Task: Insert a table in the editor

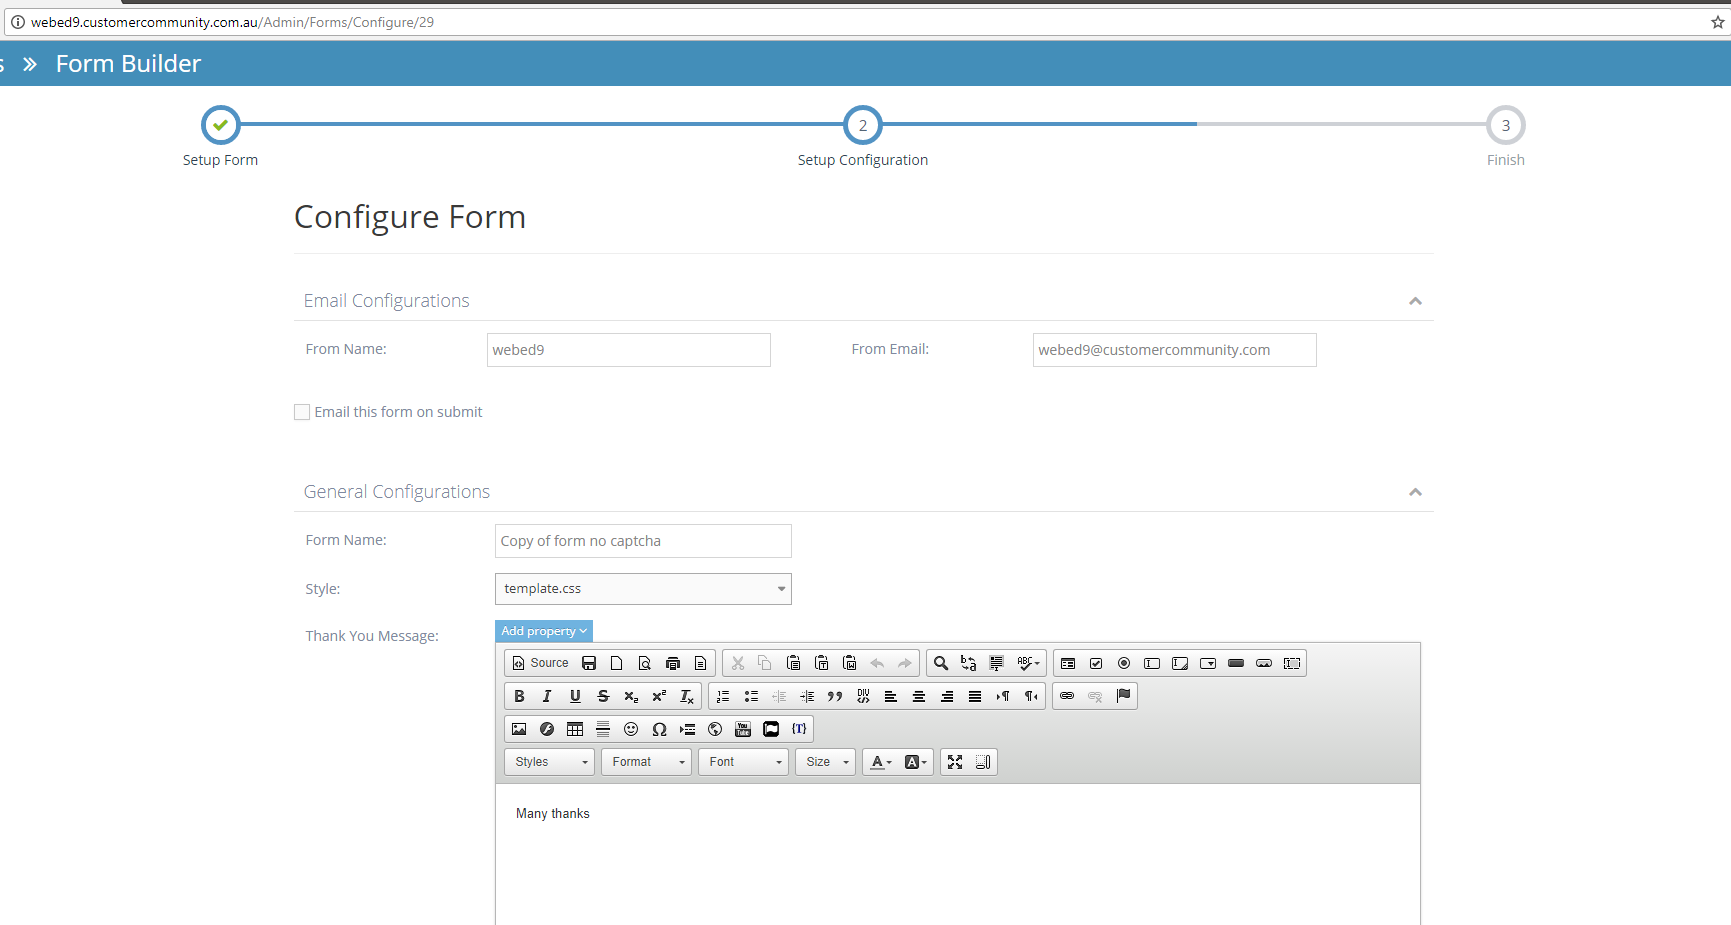Action: [x=575, y=729]
